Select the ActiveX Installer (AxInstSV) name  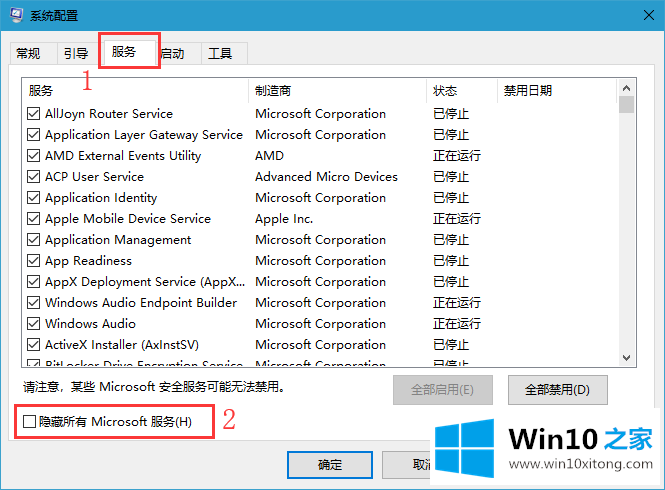122,344
